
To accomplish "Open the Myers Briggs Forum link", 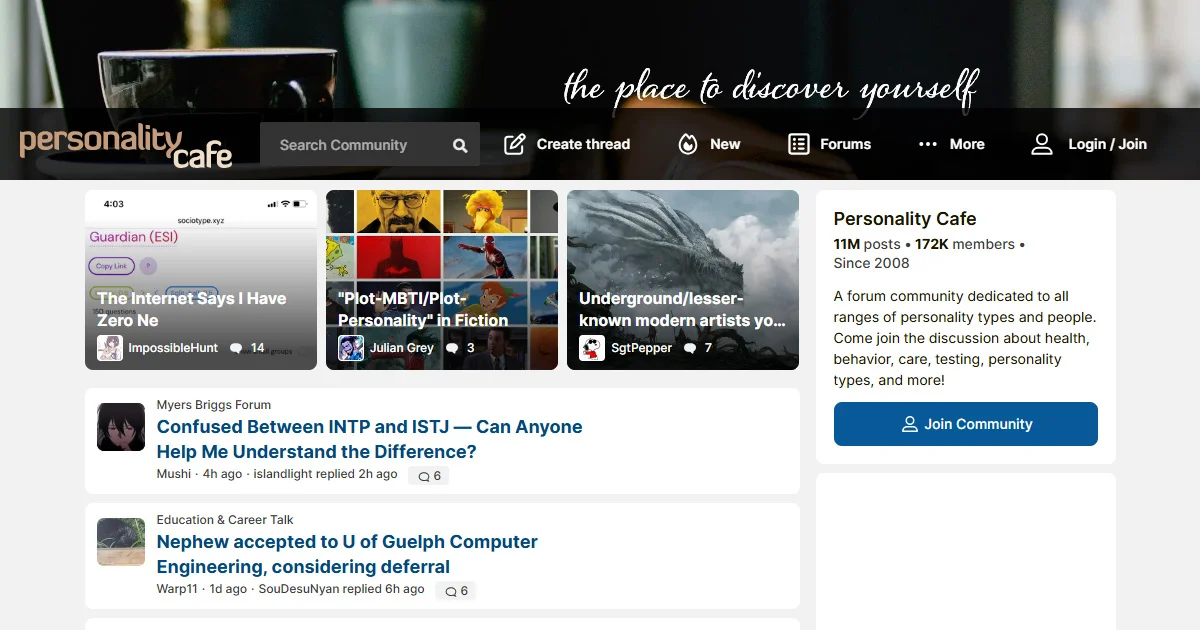I will (214, 405).
